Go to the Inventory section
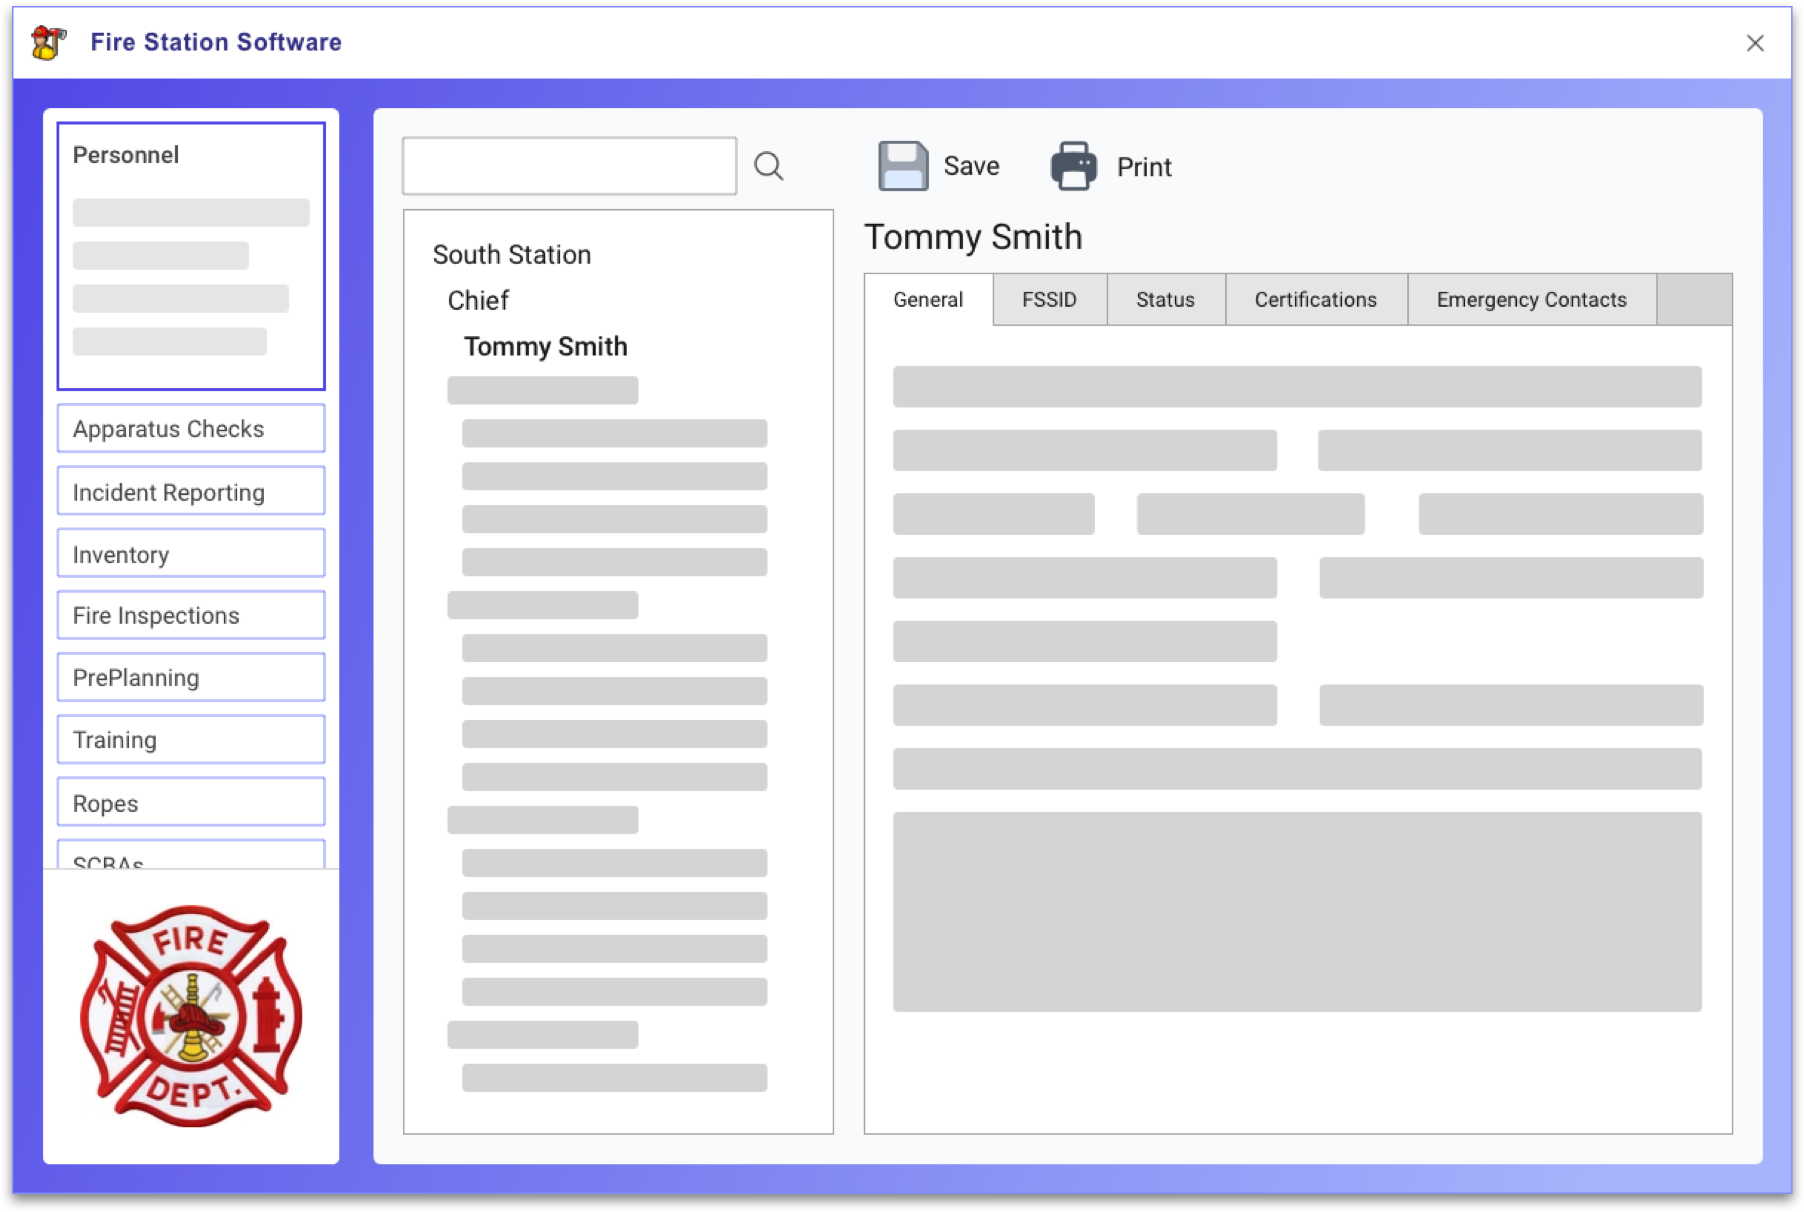This screenshot has height=1212, width=1804. [x=191, y=554]
